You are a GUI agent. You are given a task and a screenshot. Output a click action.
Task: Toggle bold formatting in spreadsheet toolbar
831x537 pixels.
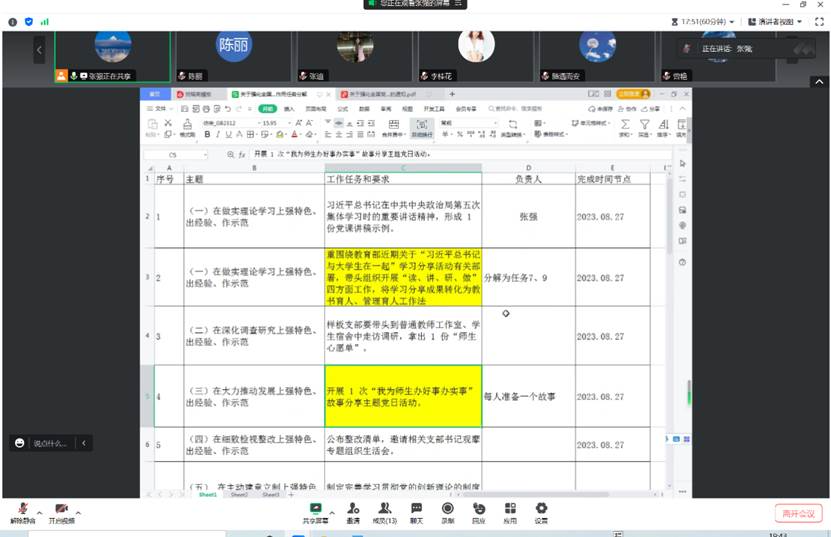pyautogui.click(x=209, y=133)
